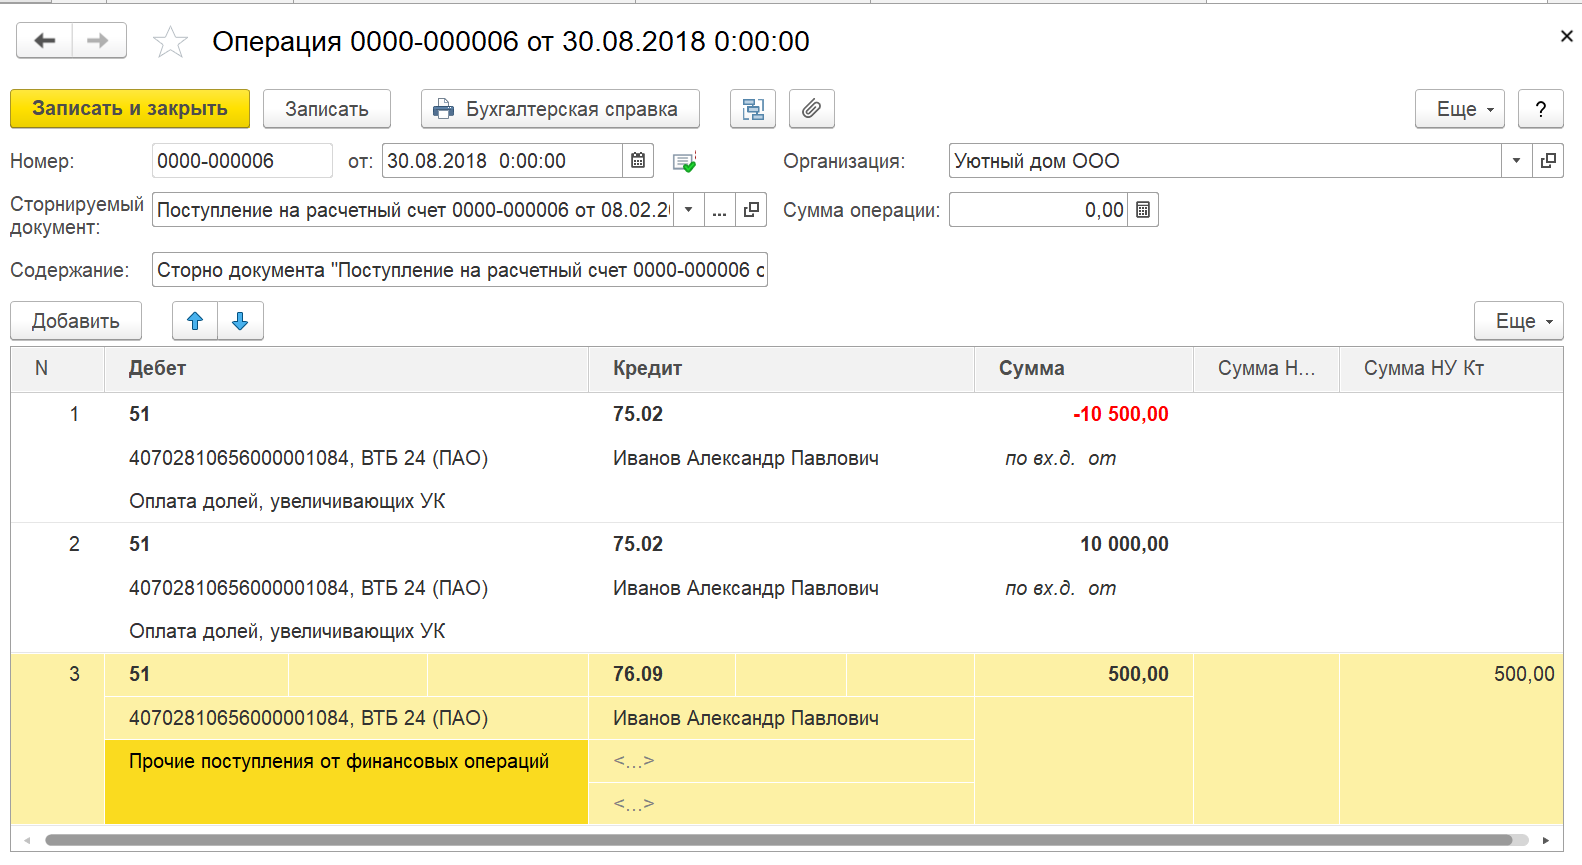Move row down with blue arrow

(x=240, y=321)
